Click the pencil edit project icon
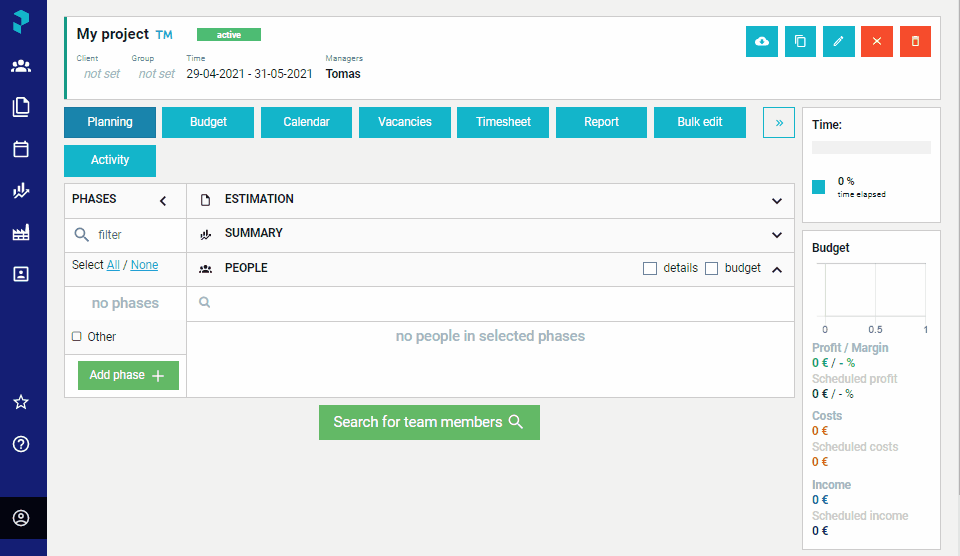This screenshot has width=960, height=556. (x=839, y=42)
